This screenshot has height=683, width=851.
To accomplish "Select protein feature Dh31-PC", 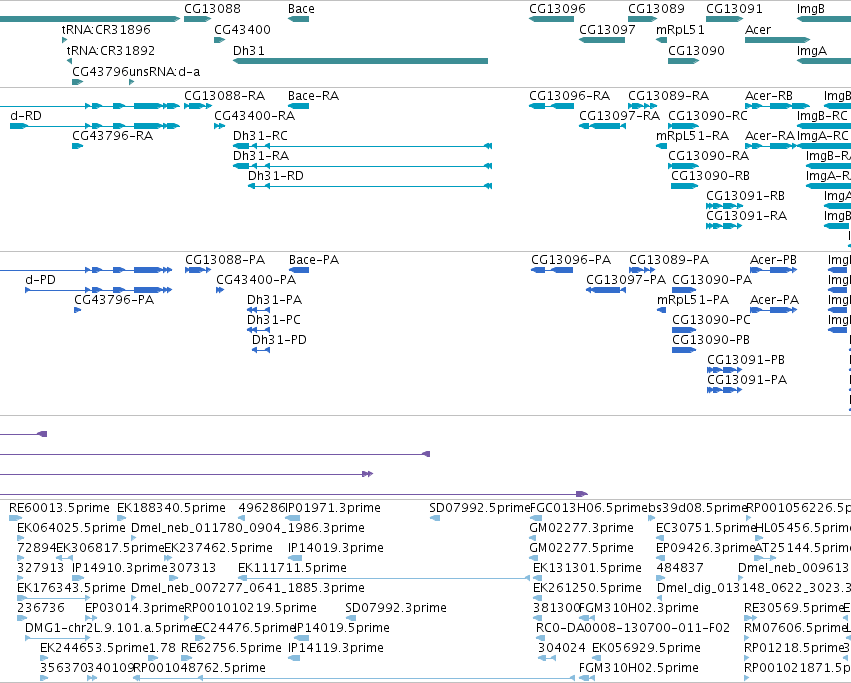I will (x=258, y=330).
